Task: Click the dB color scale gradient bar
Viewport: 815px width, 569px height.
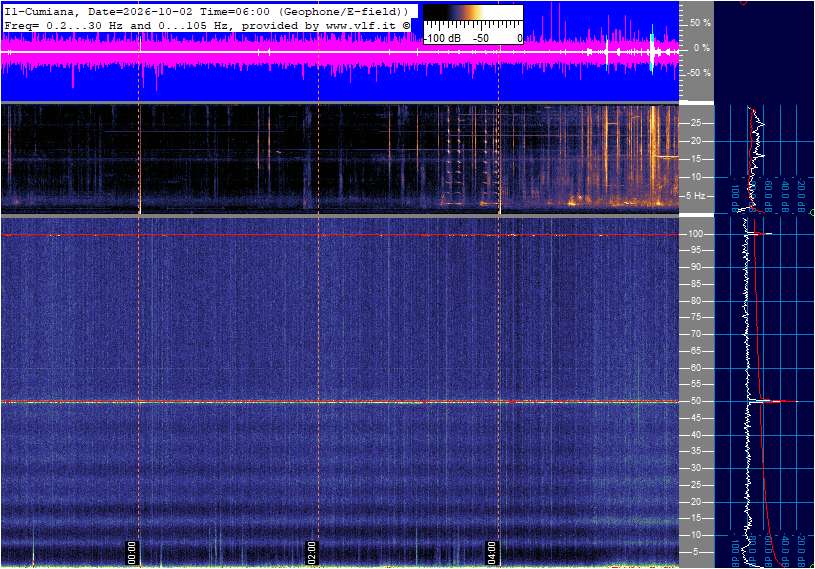Action: pyautogui.click(x=472, y=12)
